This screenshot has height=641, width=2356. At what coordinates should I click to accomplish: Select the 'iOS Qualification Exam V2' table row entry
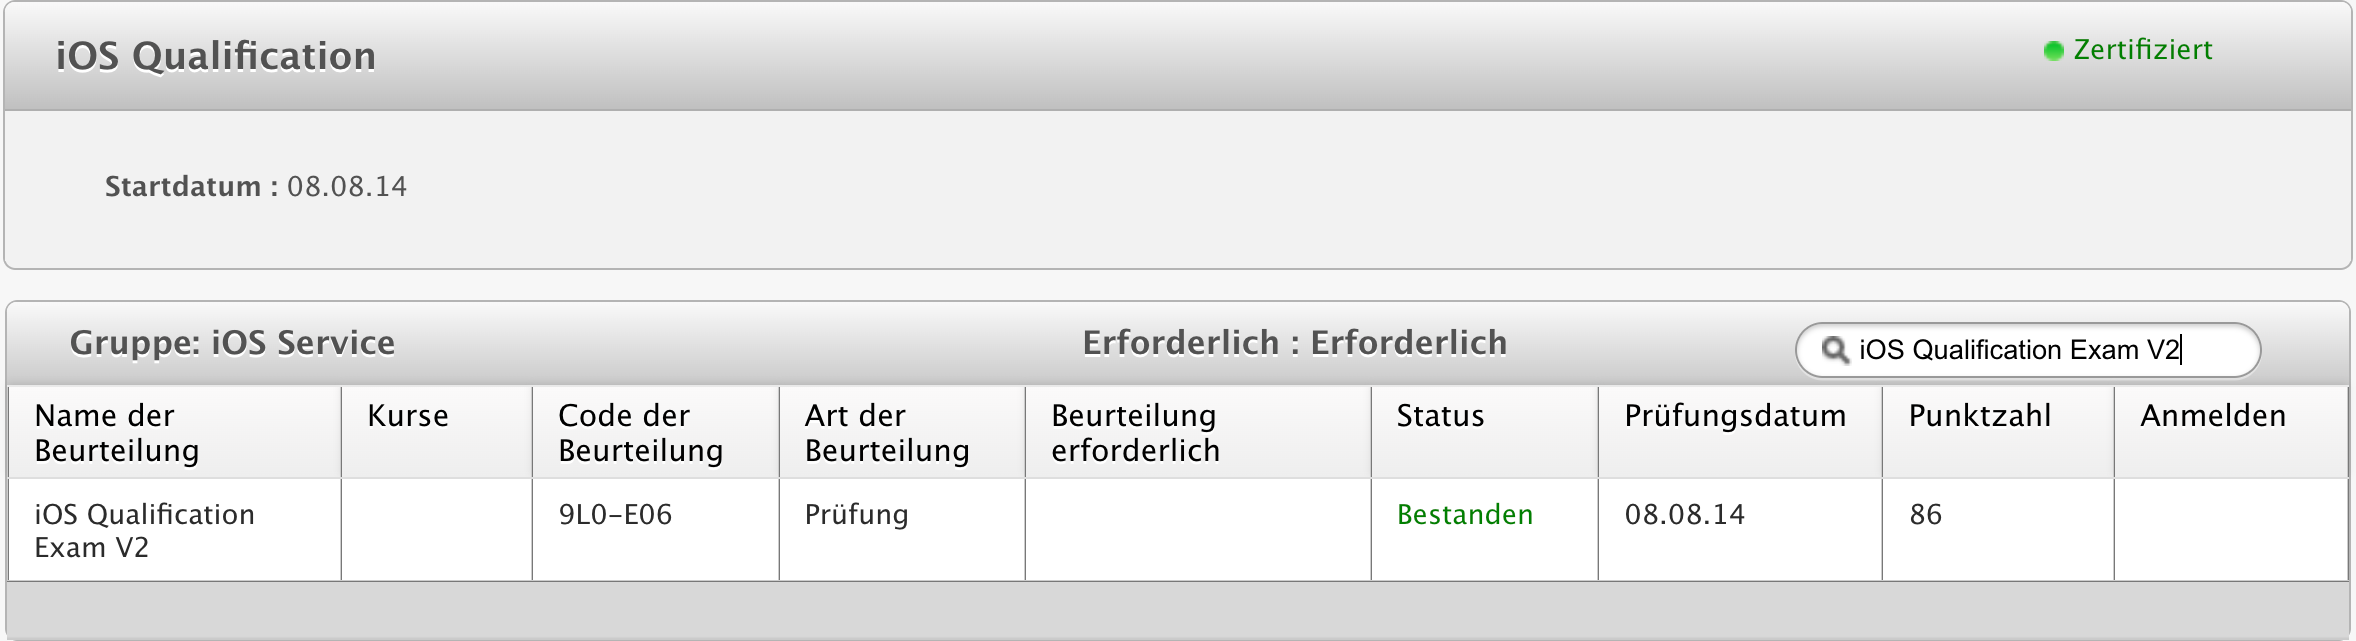144,531
